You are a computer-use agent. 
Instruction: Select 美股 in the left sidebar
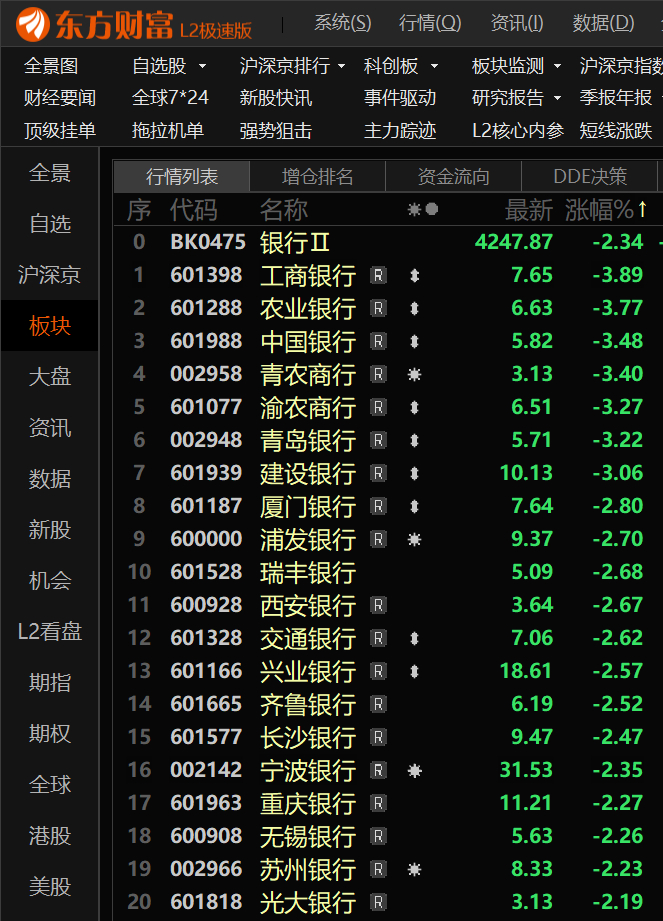(x=50, y=886)
